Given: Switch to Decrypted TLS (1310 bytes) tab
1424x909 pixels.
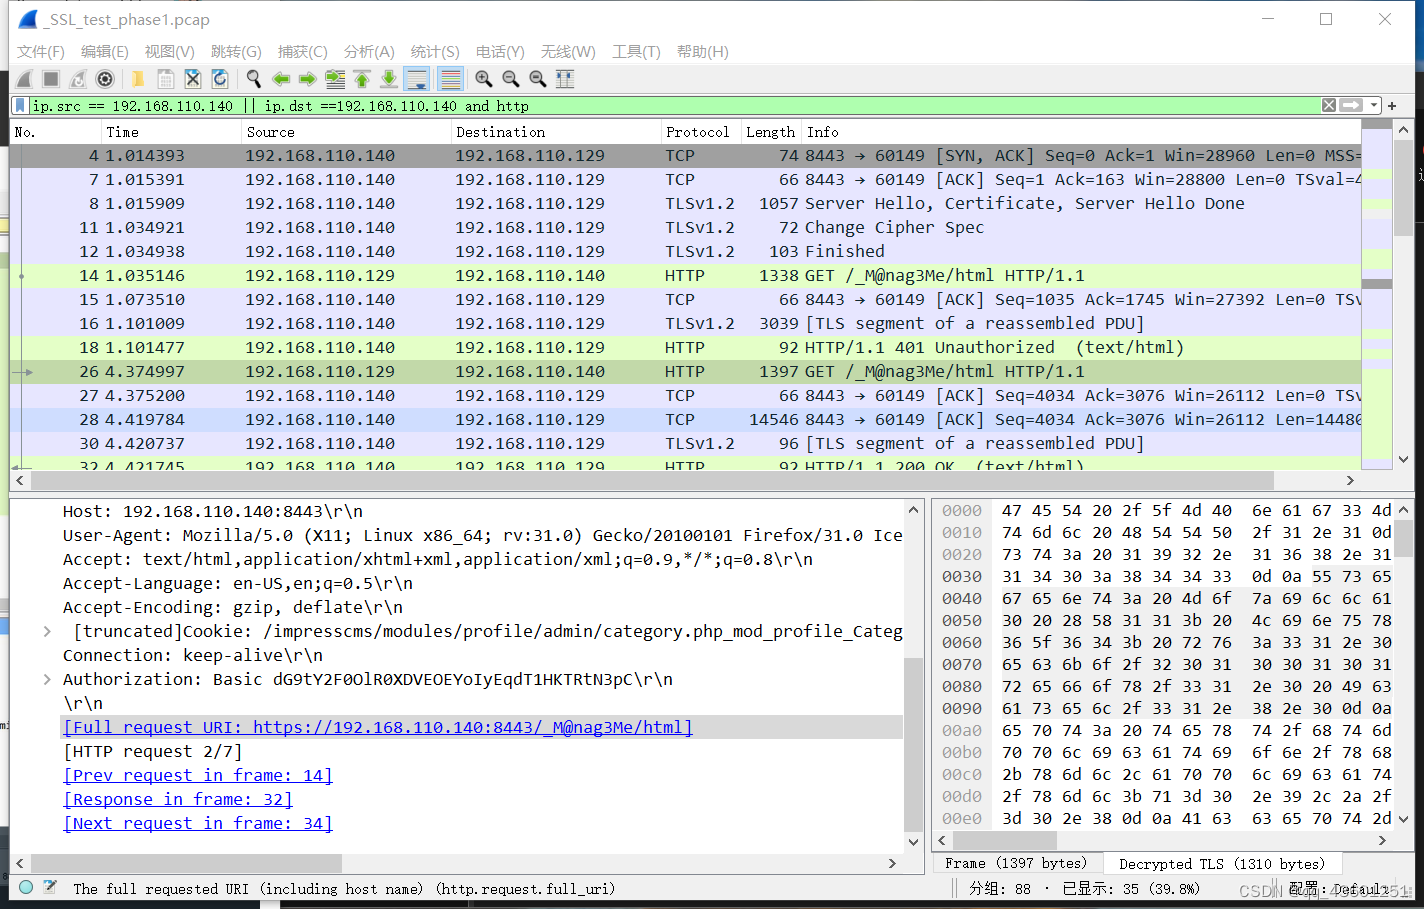Looking at the screenshot, I should tap(1222, 863).
